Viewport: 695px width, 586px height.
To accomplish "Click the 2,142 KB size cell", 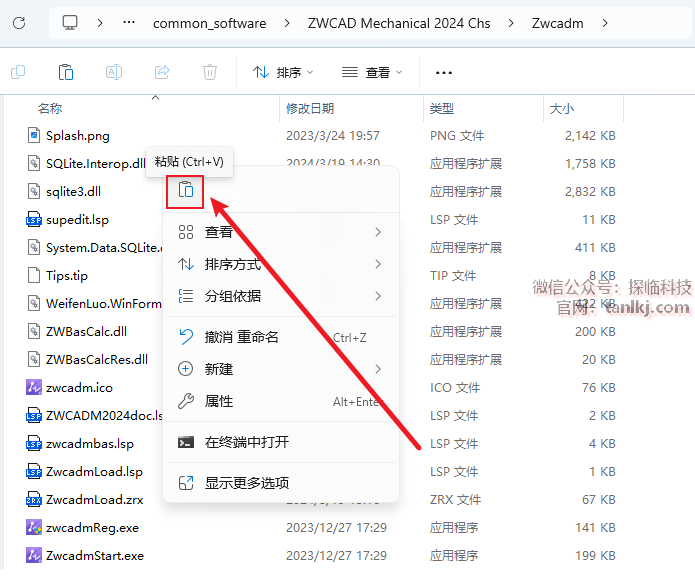I will [x=590, y=136].
